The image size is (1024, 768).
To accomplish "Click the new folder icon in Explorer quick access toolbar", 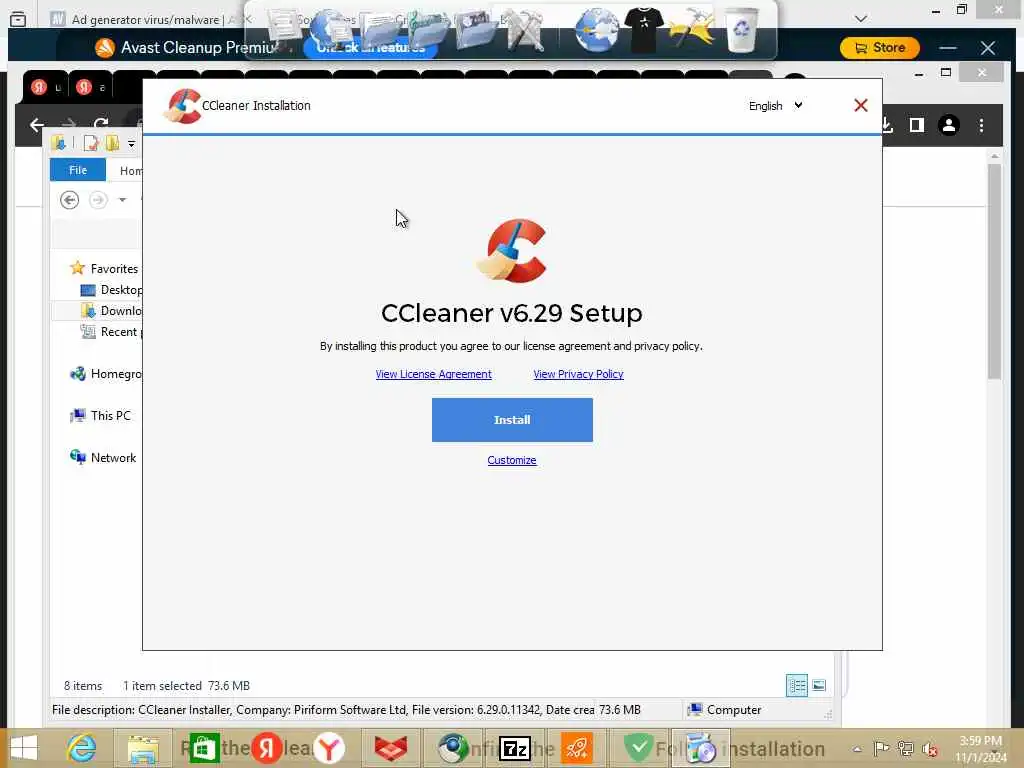I will (112, 143).
